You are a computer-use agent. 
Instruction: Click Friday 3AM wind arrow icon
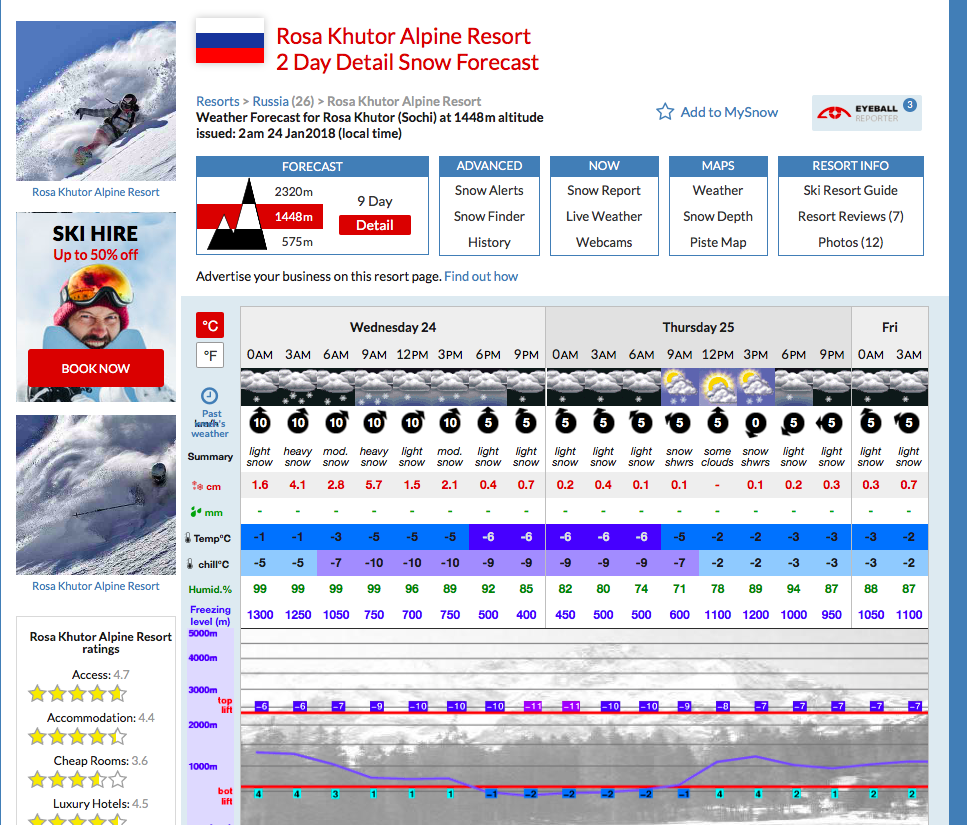(907, 422)
